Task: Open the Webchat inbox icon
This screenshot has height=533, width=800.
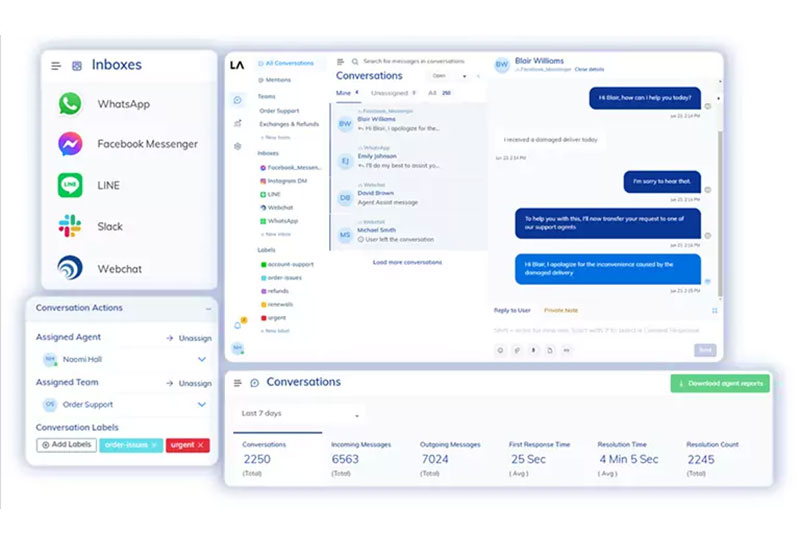Action: (69, 268)
